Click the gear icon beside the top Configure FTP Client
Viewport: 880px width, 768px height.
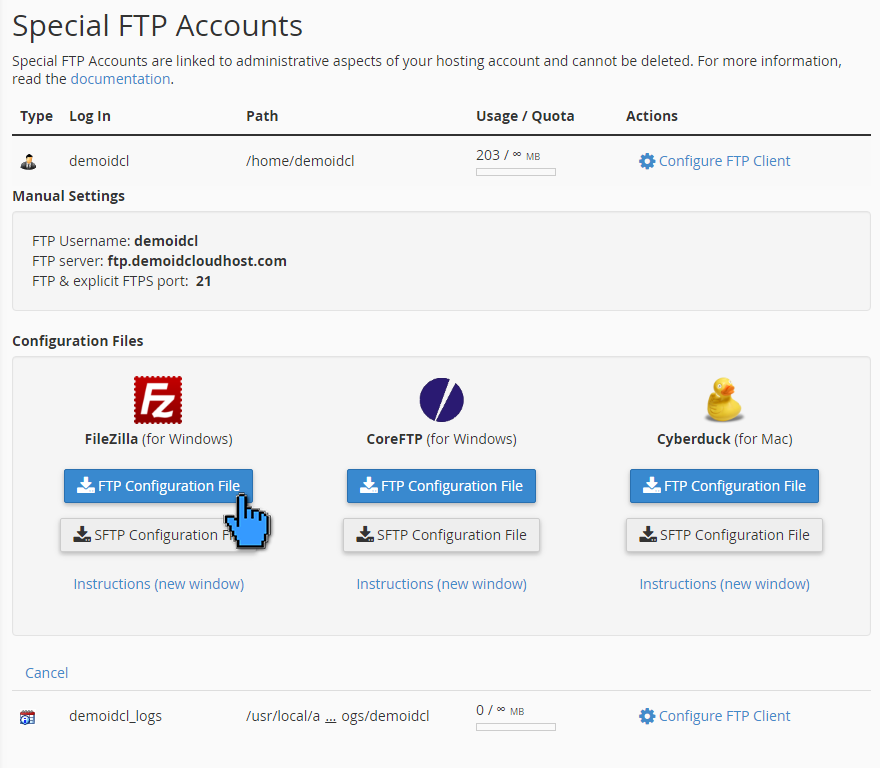point(647,160)
